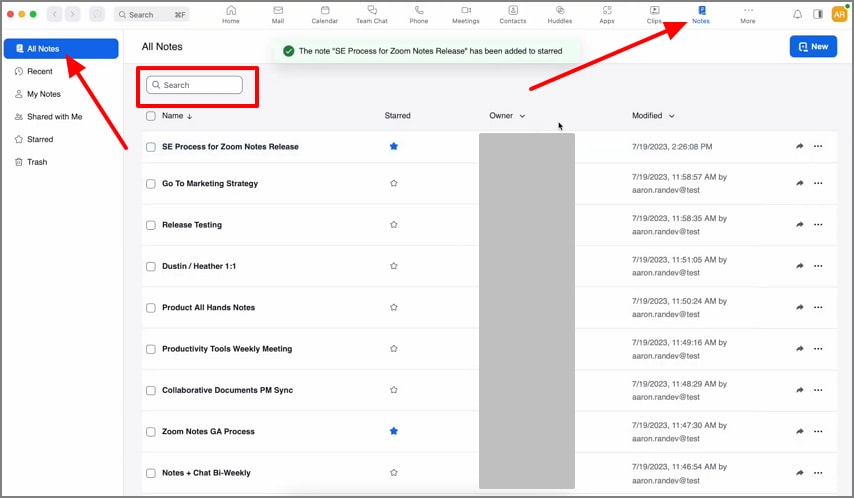854x498 pixels.
Task: Open the Clips tab
Action: [654, 15]
